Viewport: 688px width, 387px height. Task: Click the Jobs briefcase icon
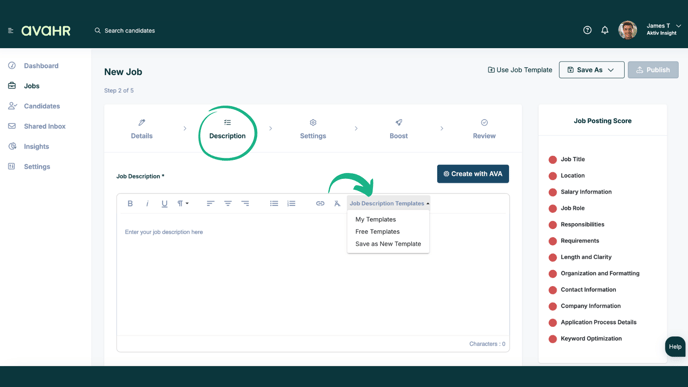tap(12, 86)
